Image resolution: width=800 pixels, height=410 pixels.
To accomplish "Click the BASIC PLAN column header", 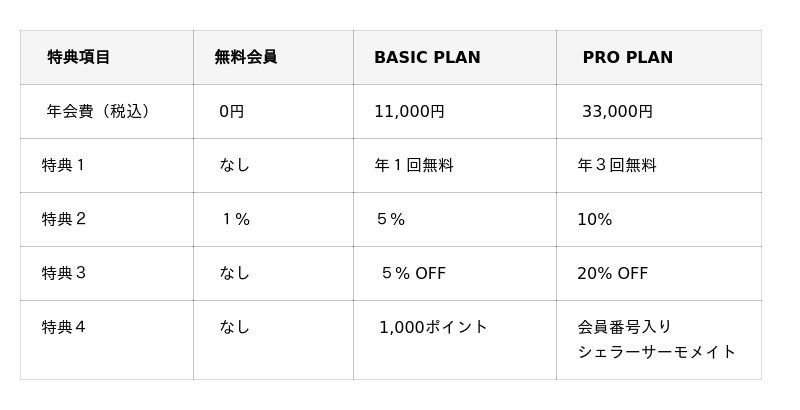I will (x=427, y=57).
